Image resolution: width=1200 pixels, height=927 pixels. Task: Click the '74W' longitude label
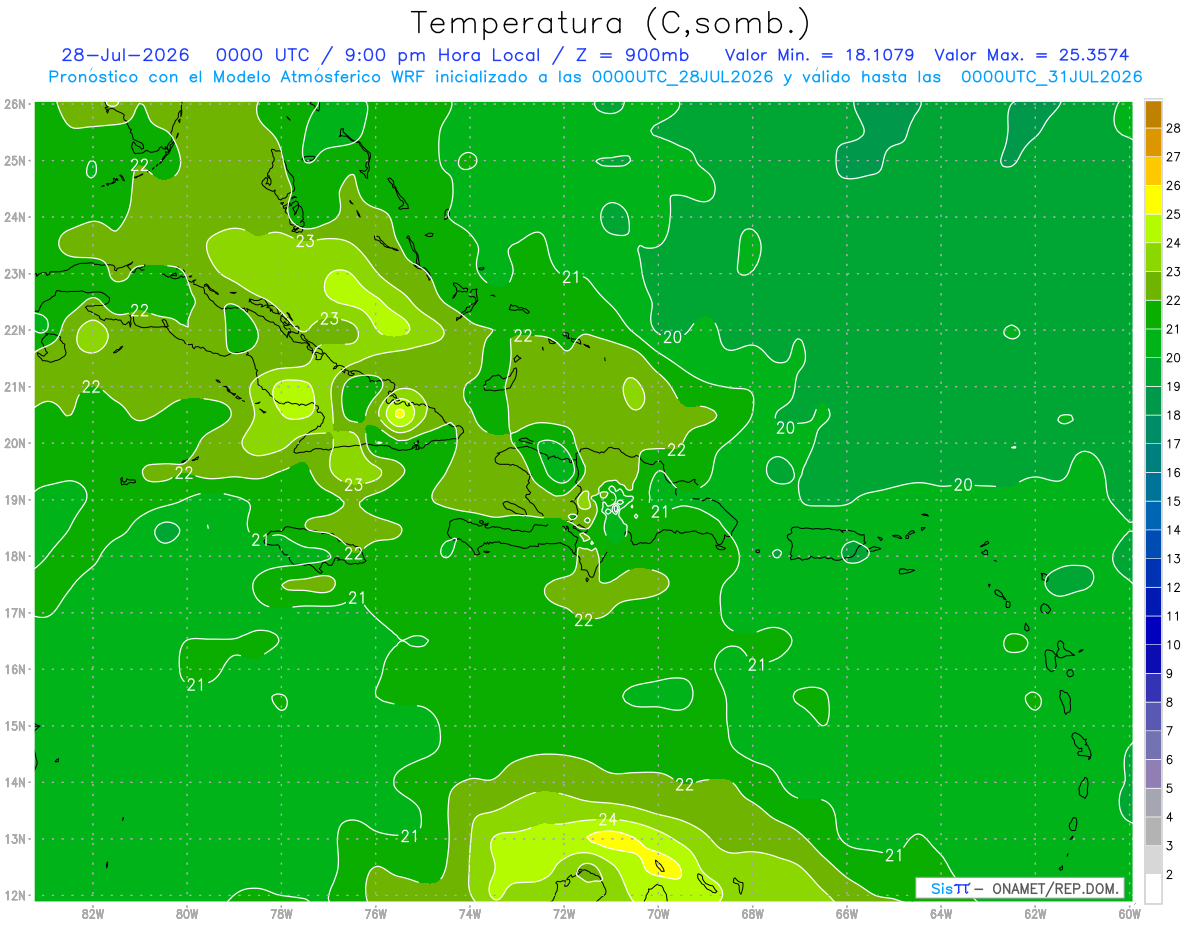(x=470, y=913)
